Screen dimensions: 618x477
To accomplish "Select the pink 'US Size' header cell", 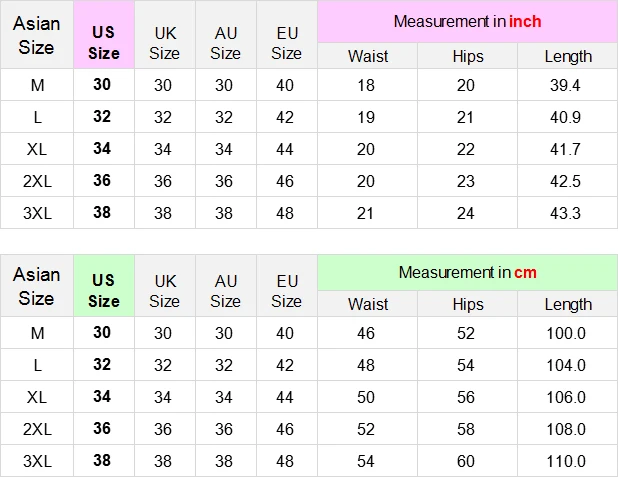I will [x=104, y=35].
